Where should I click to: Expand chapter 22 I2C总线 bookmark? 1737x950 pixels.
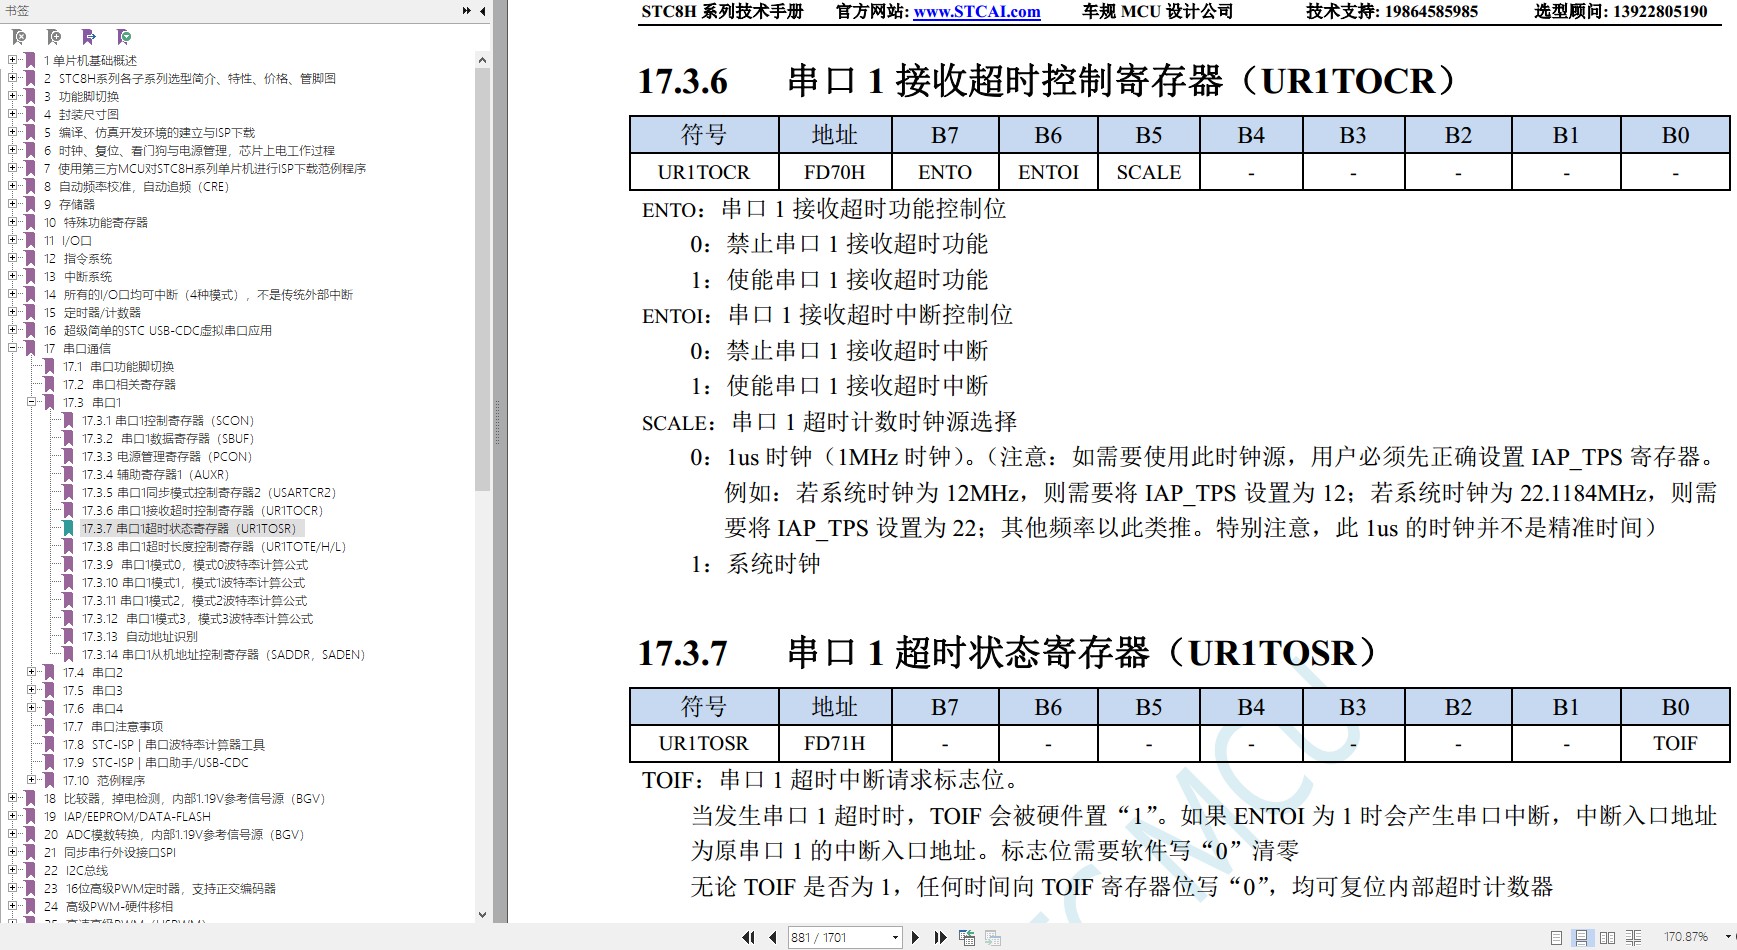(13, 870)
